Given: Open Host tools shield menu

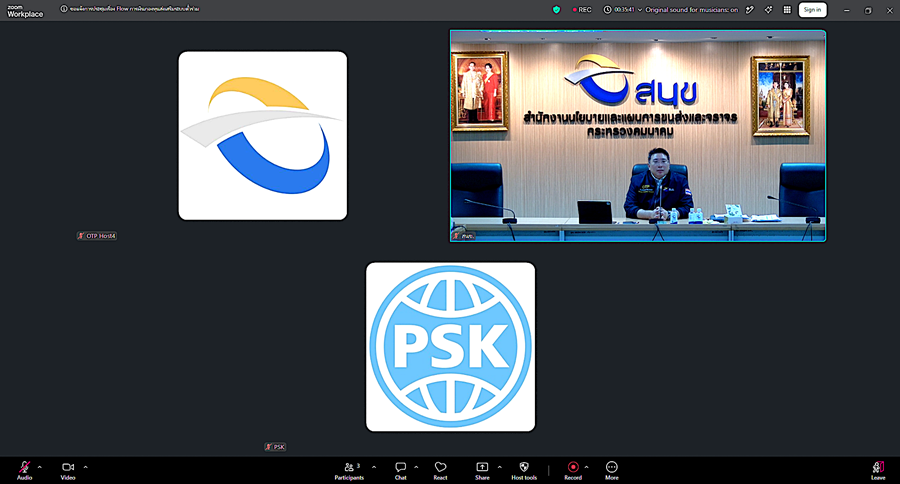Looking at the screenshot, I should tap(524, 470).
